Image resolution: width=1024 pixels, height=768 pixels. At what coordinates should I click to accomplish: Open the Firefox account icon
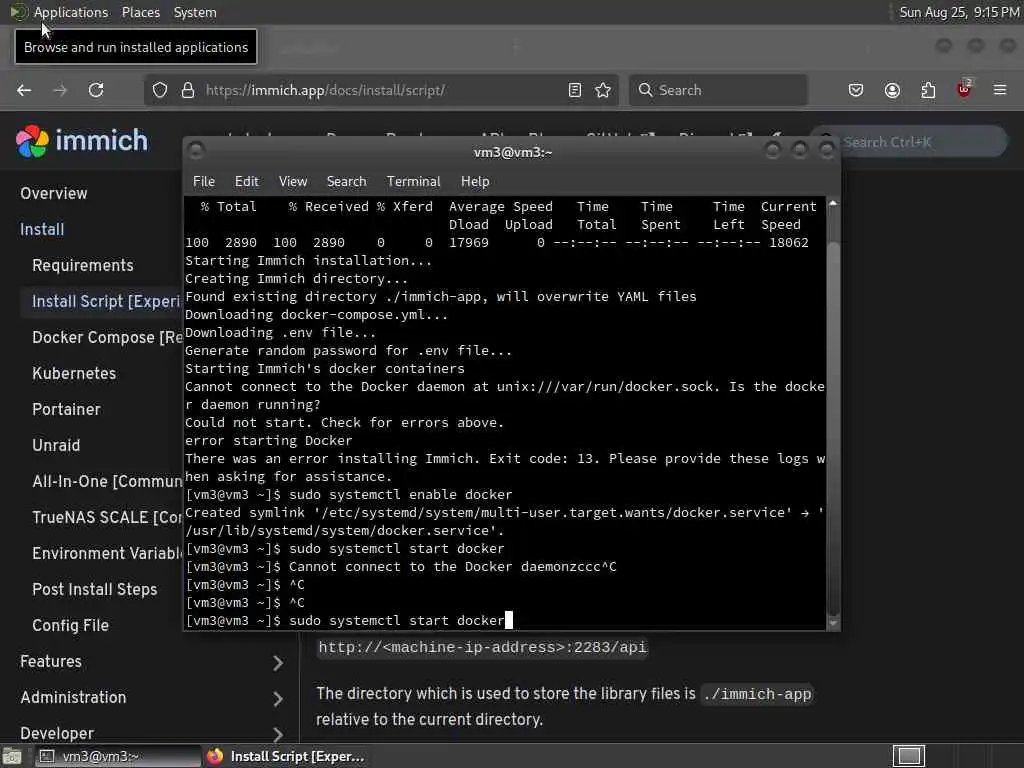[892, 90]
